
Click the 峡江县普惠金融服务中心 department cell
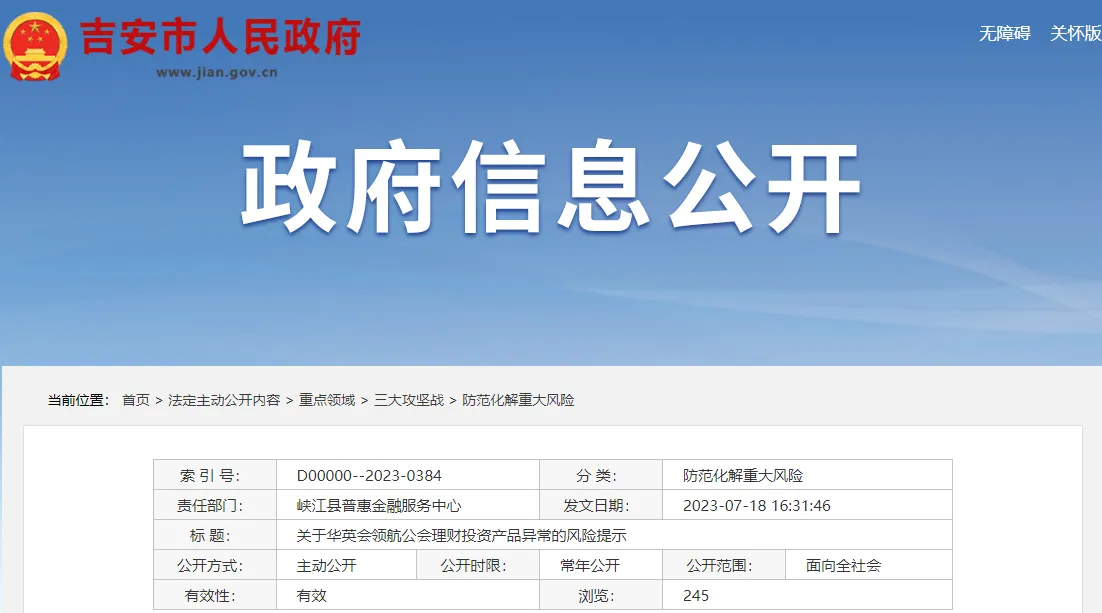[x=408, y=505]
